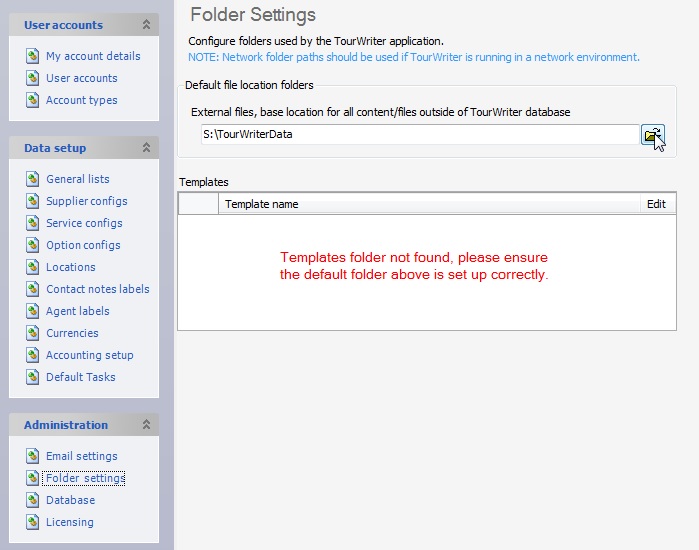This screenshot has width=699, height=550.
Task: Open Default Tasks link
Action: tap(80, 377)
